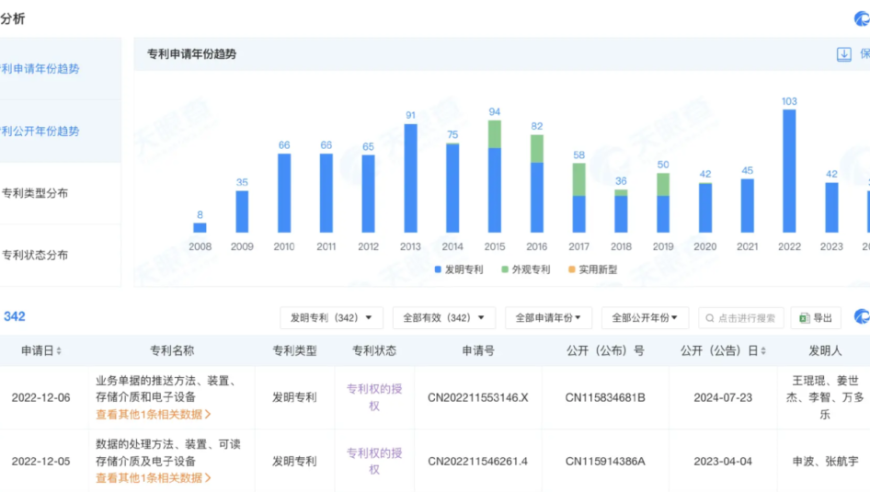Screen dimensions: 870x492
Task: Toggle 实用新型 legend item
Action: pyautogui.click(x=593, y=270)
